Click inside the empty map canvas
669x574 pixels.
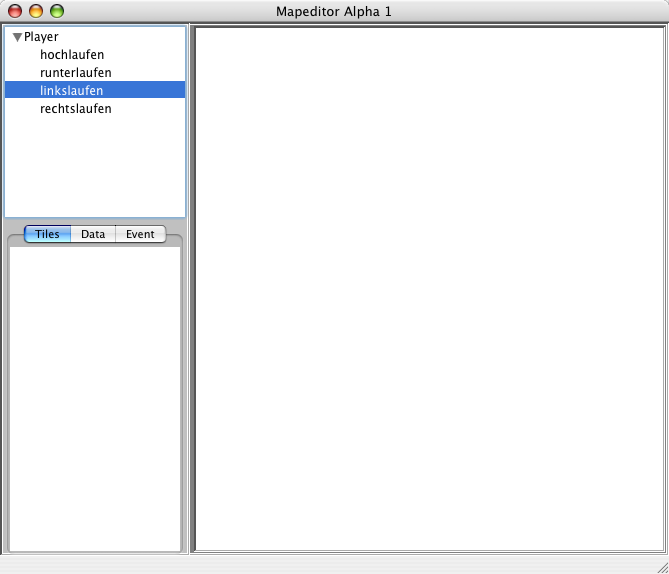pyautogui.click(x=428, y=288)
